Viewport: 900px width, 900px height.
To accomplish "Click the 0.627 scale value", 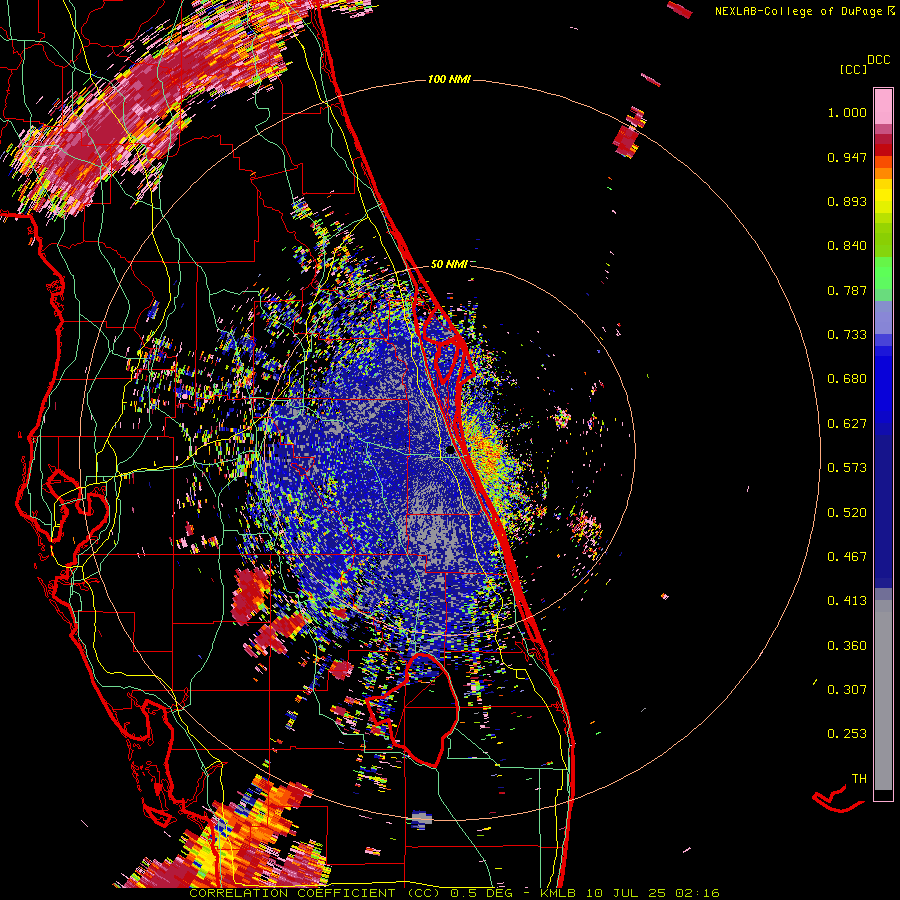I will point(847,424).
